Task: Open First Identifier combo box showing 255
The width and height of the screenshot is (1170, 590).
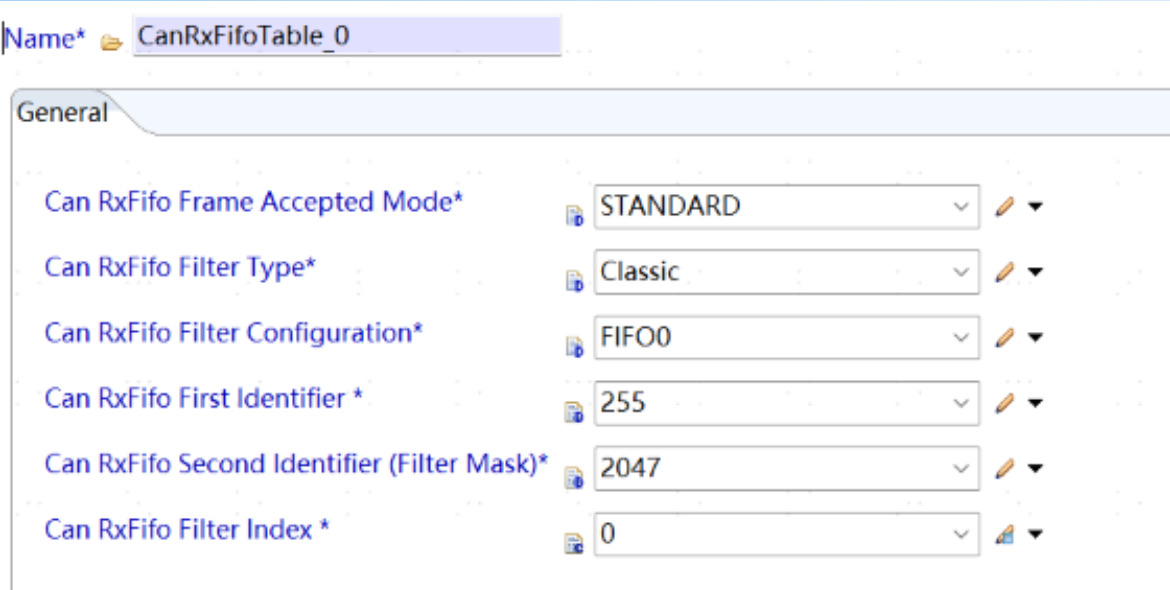Action: 786,404
